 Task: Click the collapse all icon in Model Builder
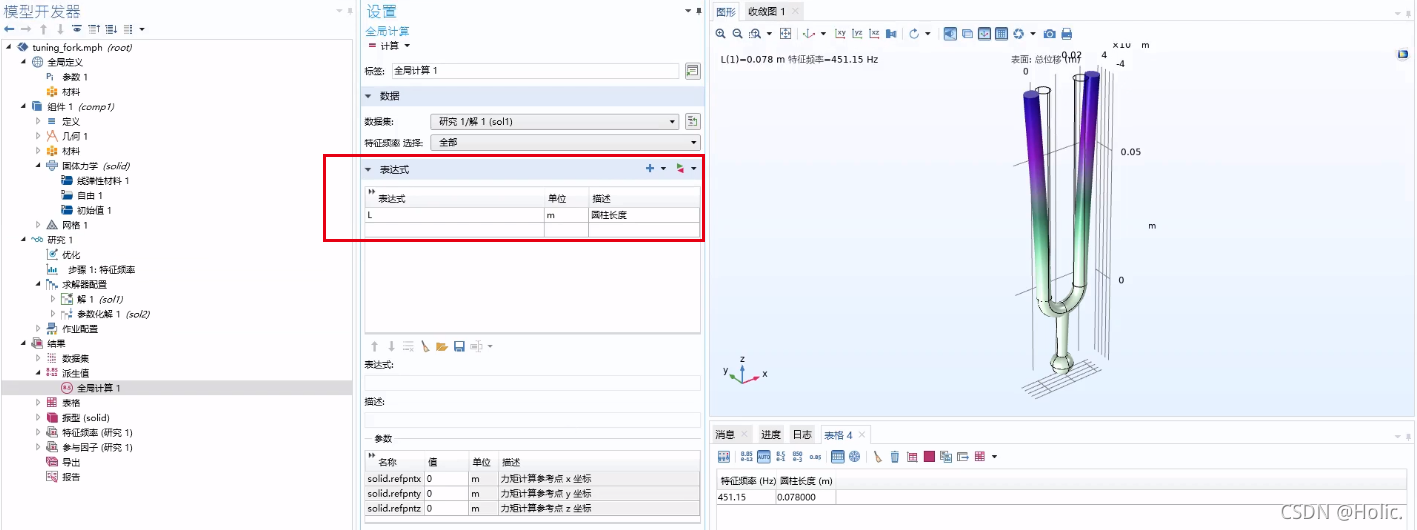pos(93,29)
